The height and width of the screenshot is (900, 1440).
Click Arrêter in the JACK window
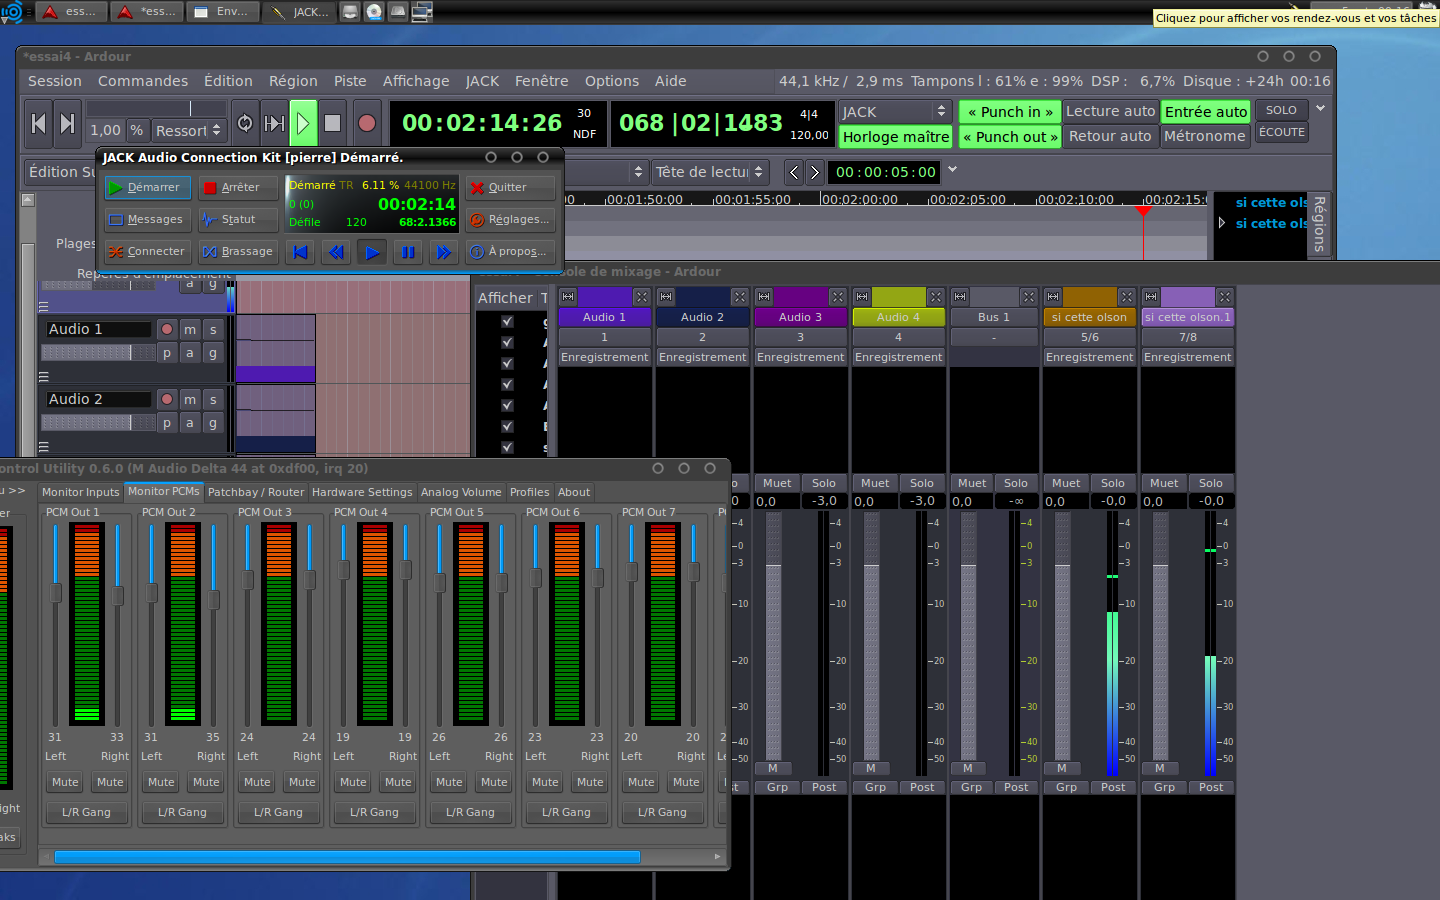point(238,187)
